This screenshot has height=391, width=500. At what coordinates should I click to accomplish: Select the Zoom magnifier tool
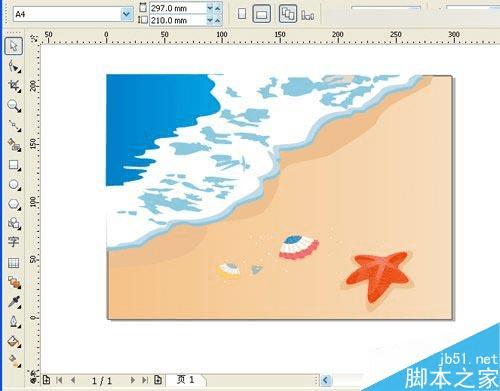(x=14, y=106)
